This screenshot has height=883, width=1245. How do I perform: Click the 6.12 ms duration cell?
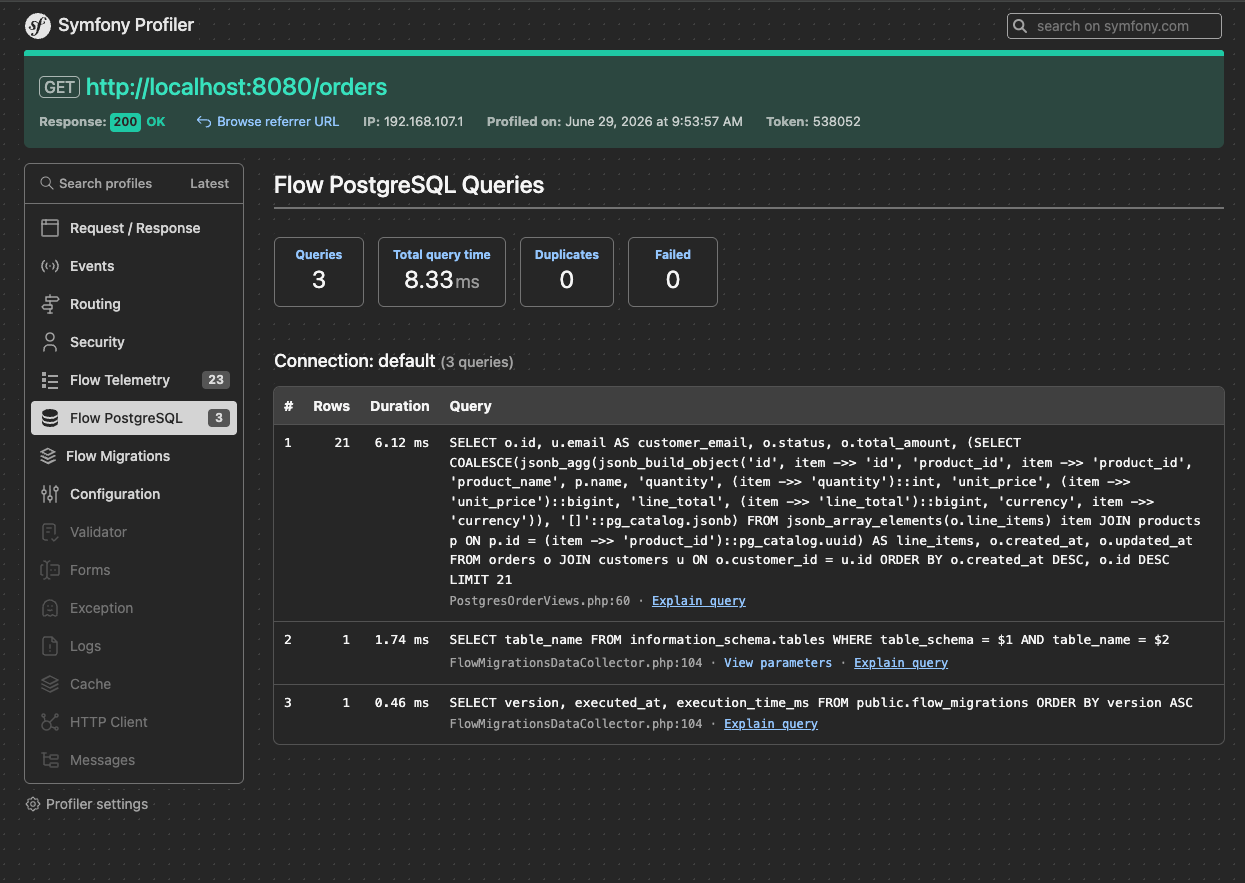coord(400,442)
